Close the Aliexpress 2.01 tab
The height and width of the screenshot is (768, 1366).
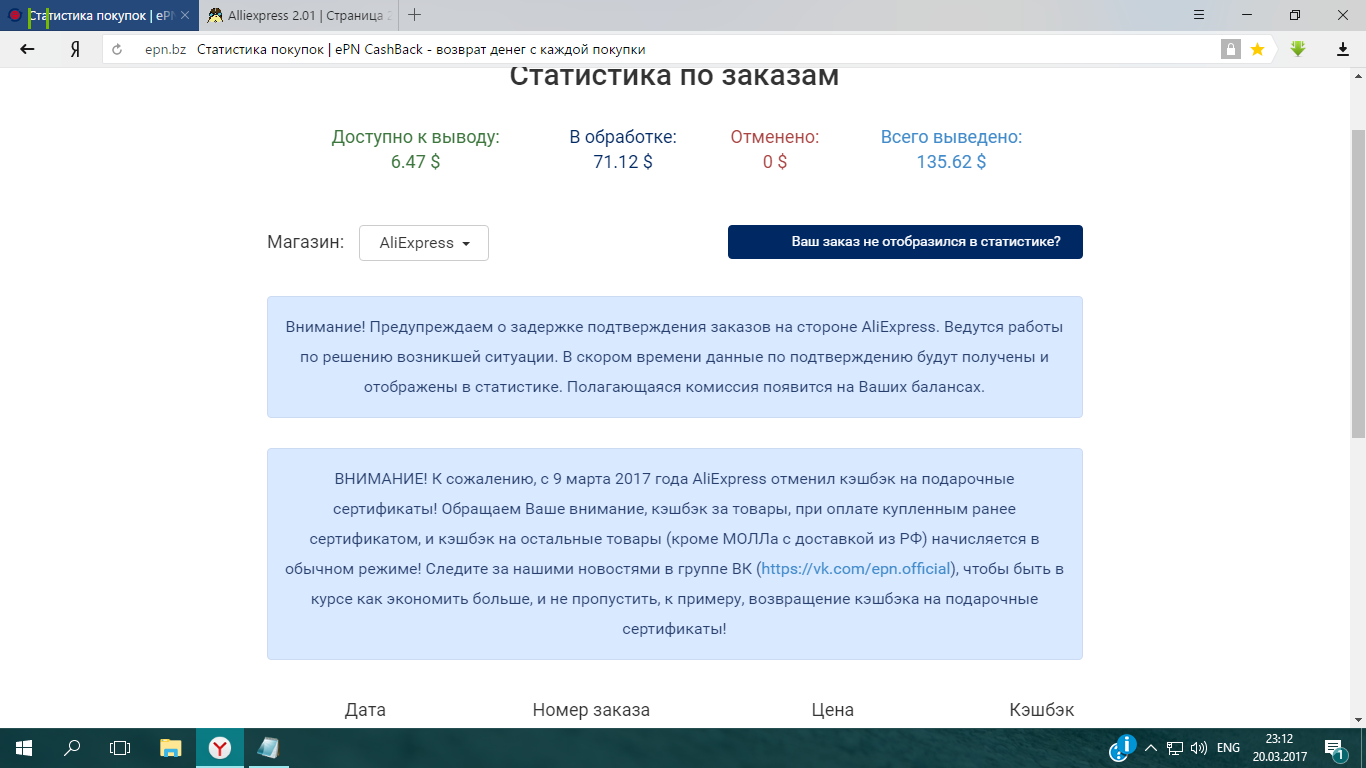[x=389, y=15]
